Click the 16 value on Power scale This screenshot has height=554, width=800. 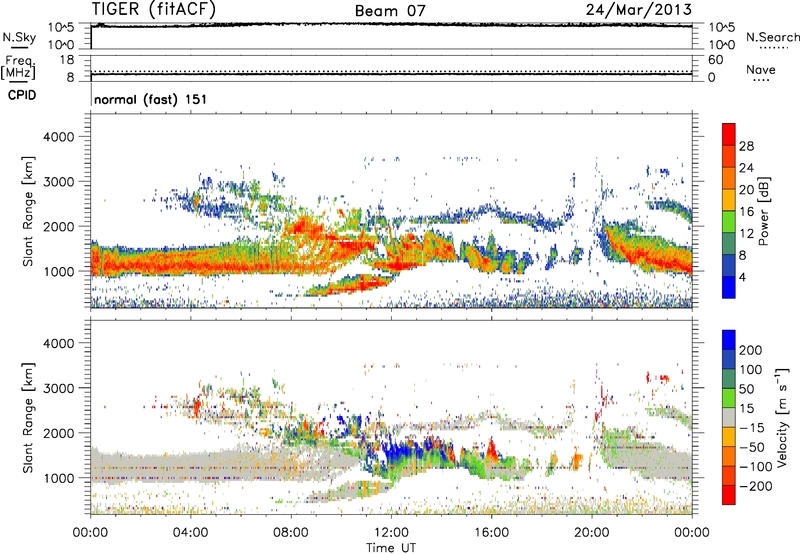(746, 212)
